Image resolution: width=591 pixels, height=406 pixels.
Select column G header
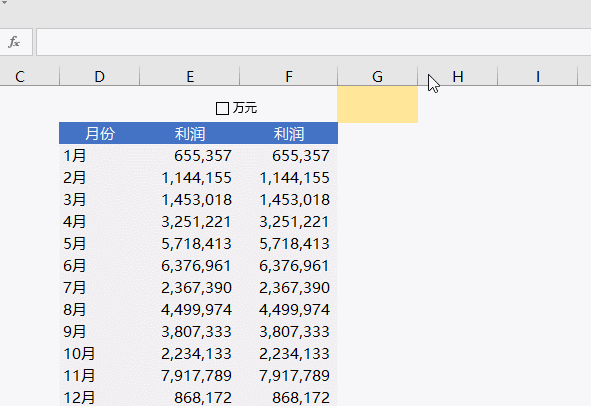tap(377, 77)
